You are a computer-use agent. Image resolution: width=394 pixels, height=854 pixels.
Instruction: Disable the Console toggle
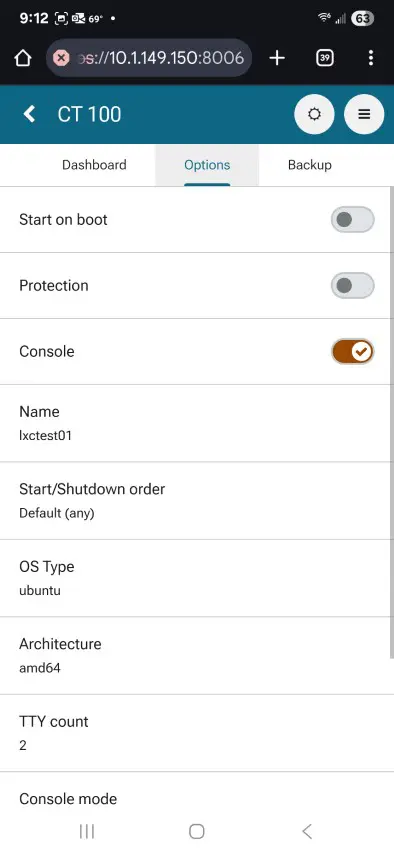coord(353,351)
